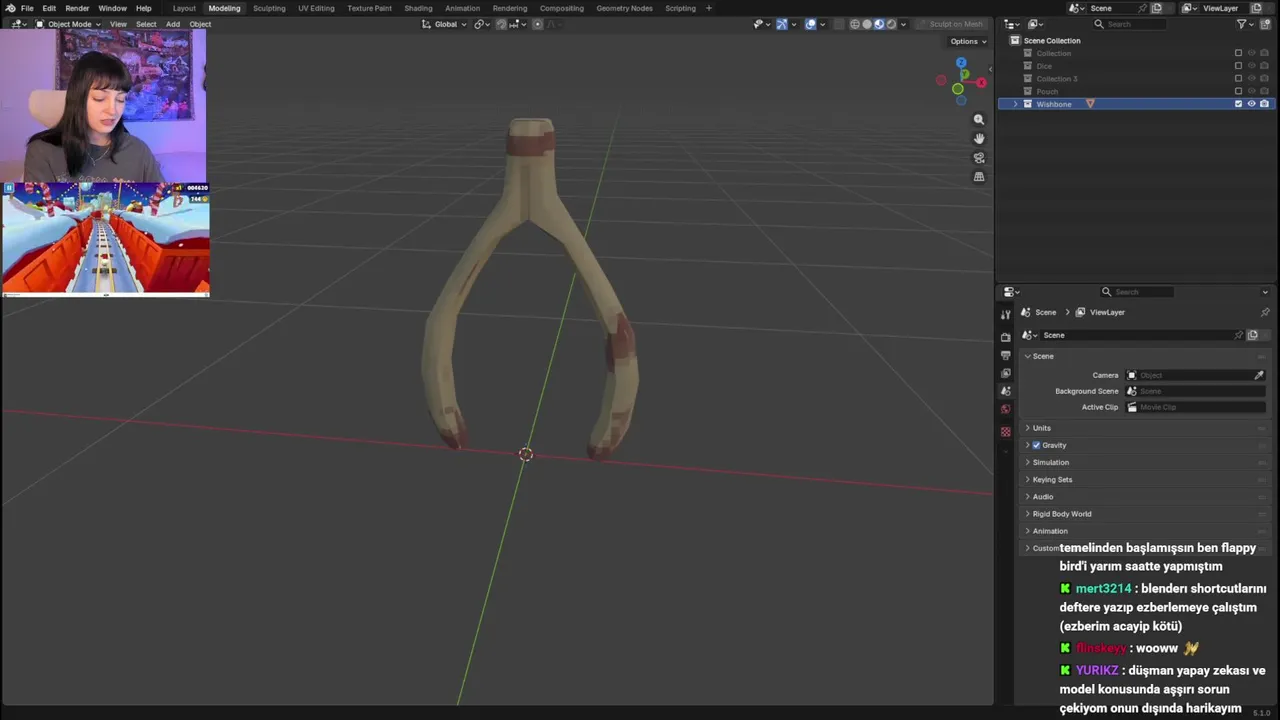Open the Global transform orientation dropdown

[x=444, y=24]
